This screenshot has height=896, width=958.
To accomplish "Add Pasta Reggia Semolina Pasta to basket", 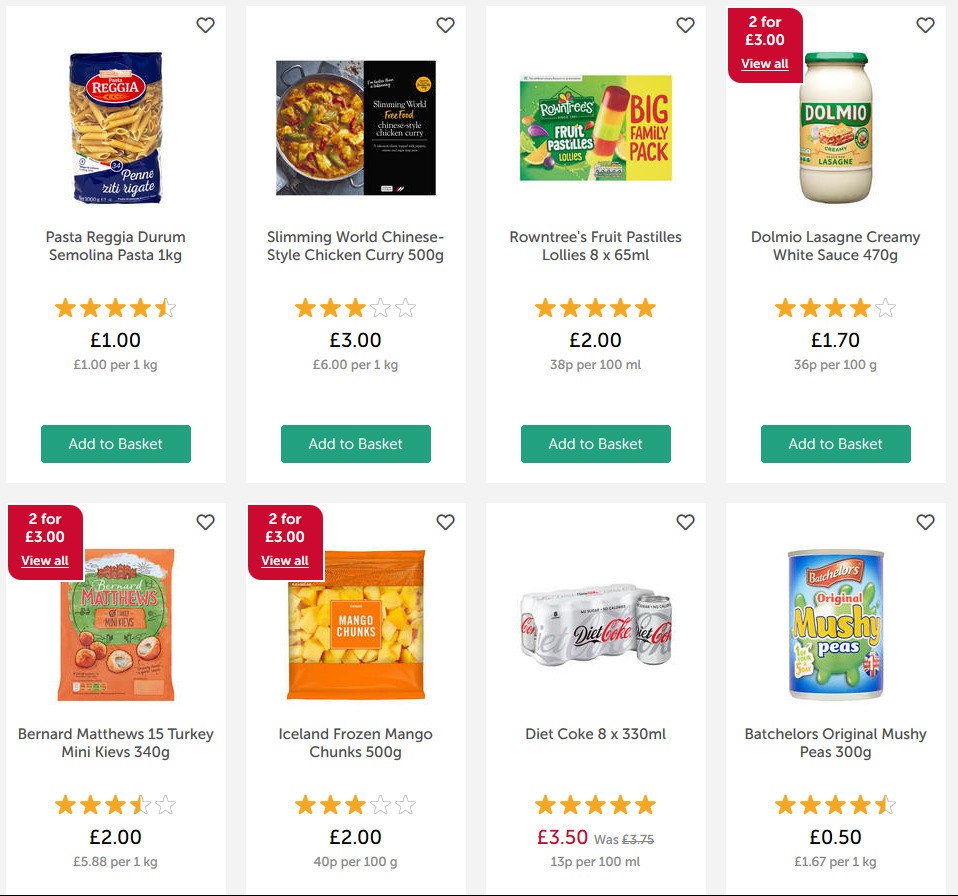I will click(116, 444).
